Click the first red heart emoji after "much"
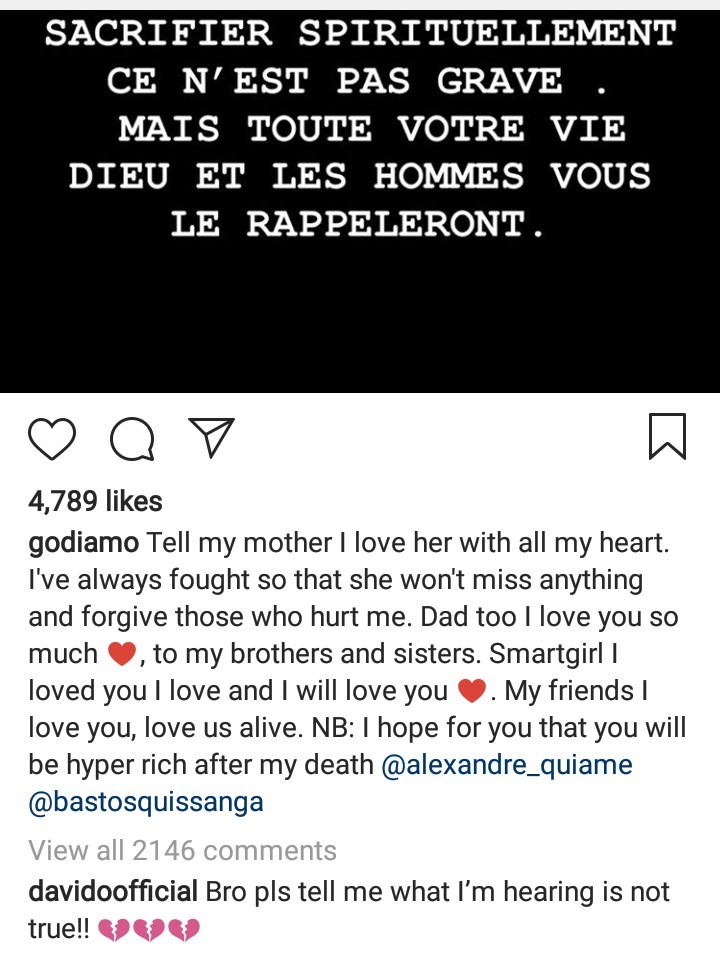Screen dimensions: 720x953 coord(120,655)
